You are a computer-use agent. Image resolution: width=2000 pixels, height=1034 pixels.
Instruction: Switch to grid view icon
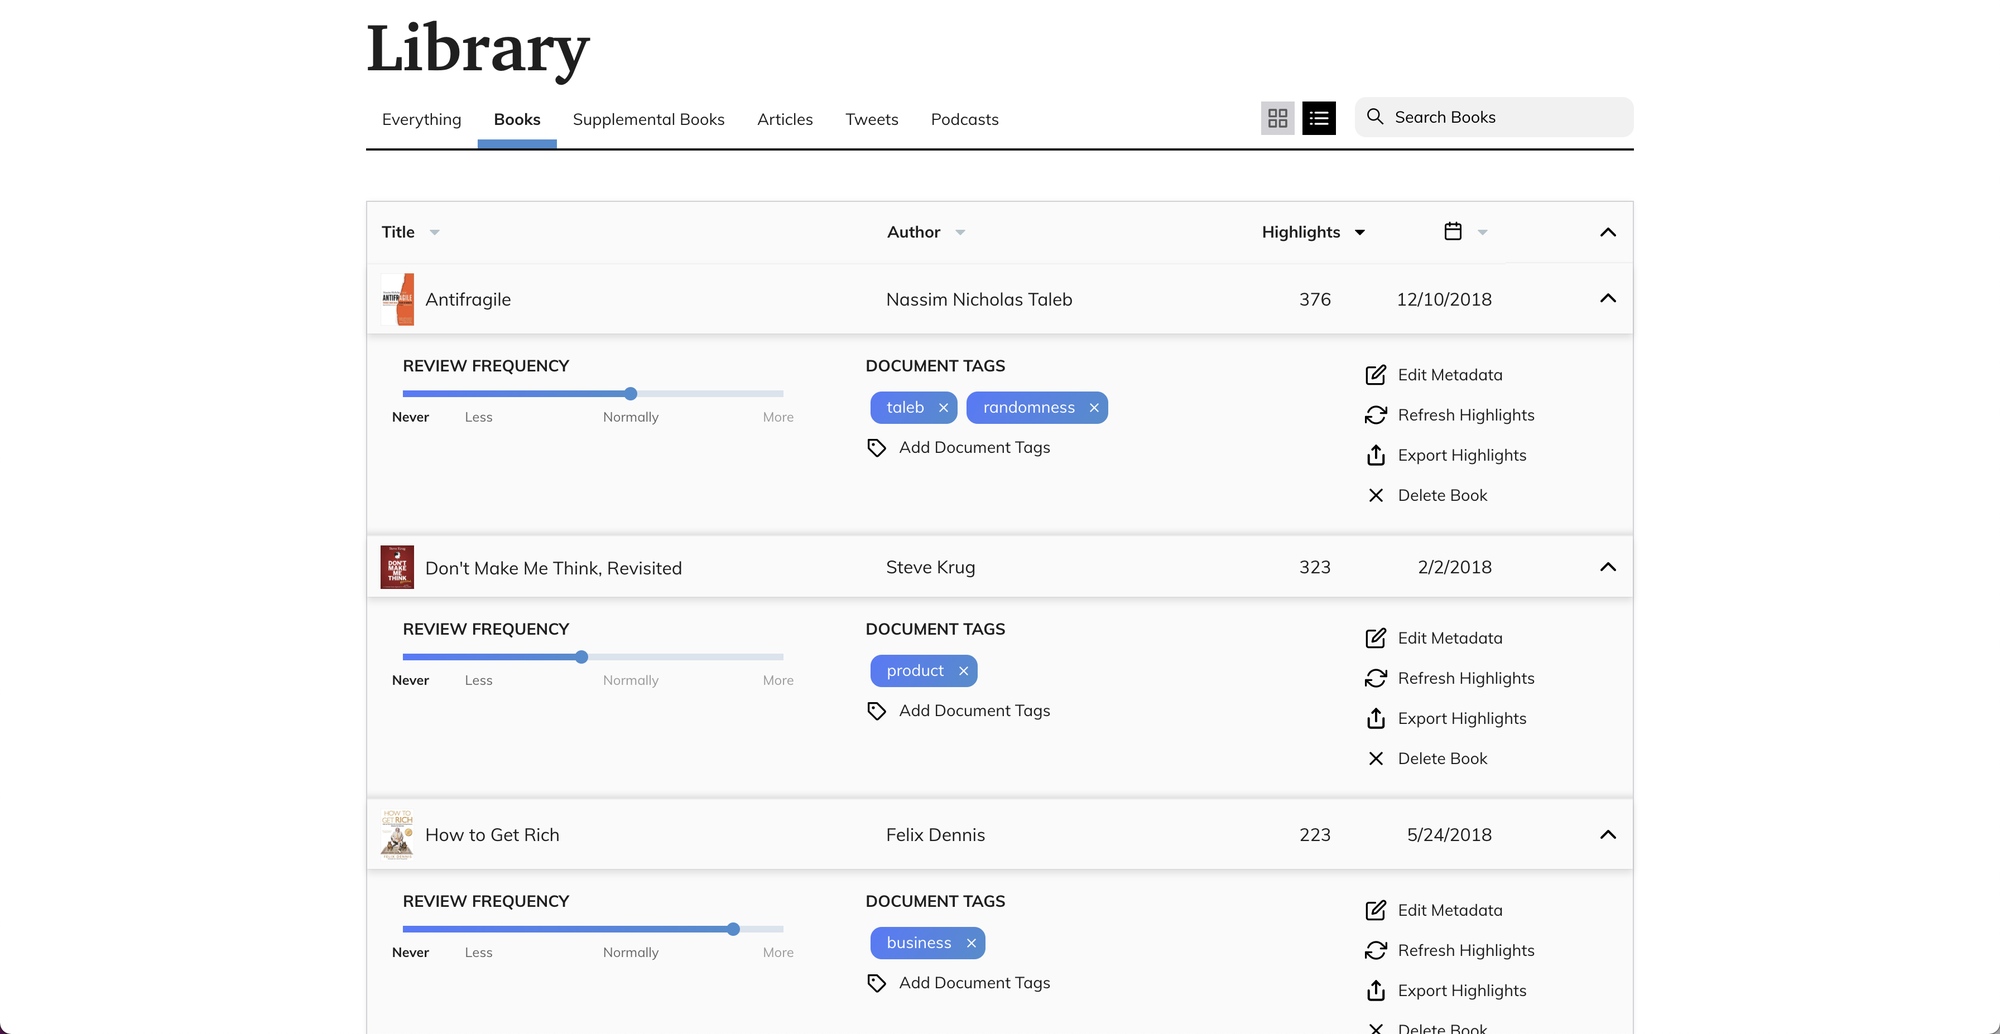click(x=1277, y=118)
